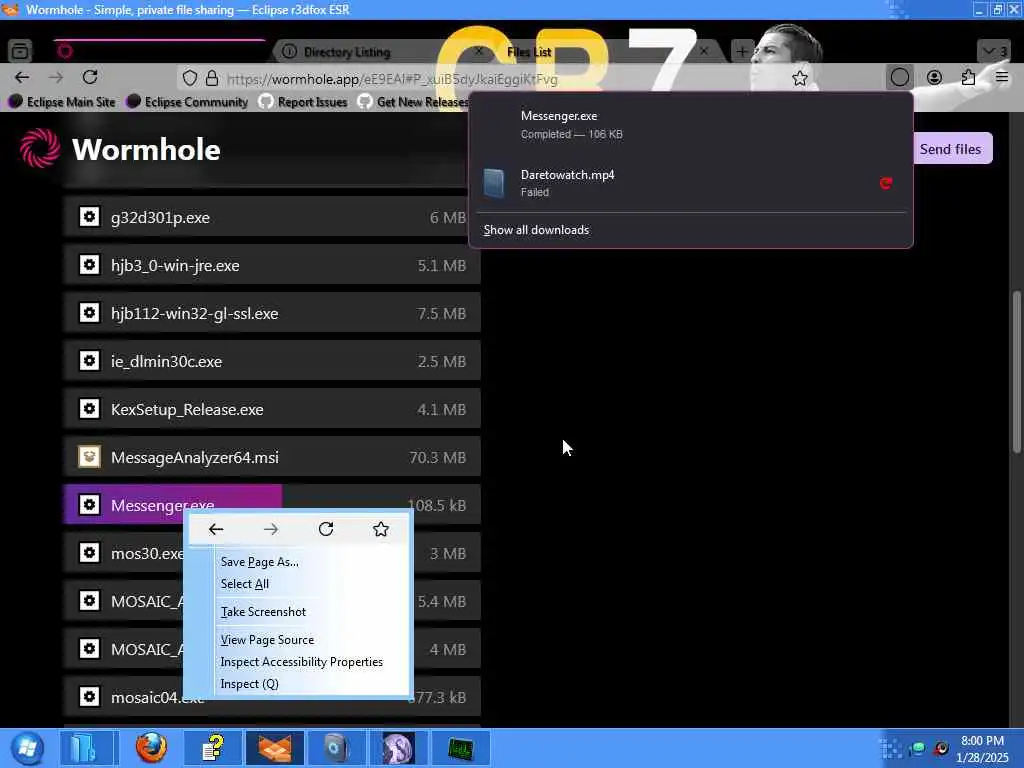Viewport: 1024px width, 768px height.
Task: Click context menu Reload icon
Action: pos(326,529)
